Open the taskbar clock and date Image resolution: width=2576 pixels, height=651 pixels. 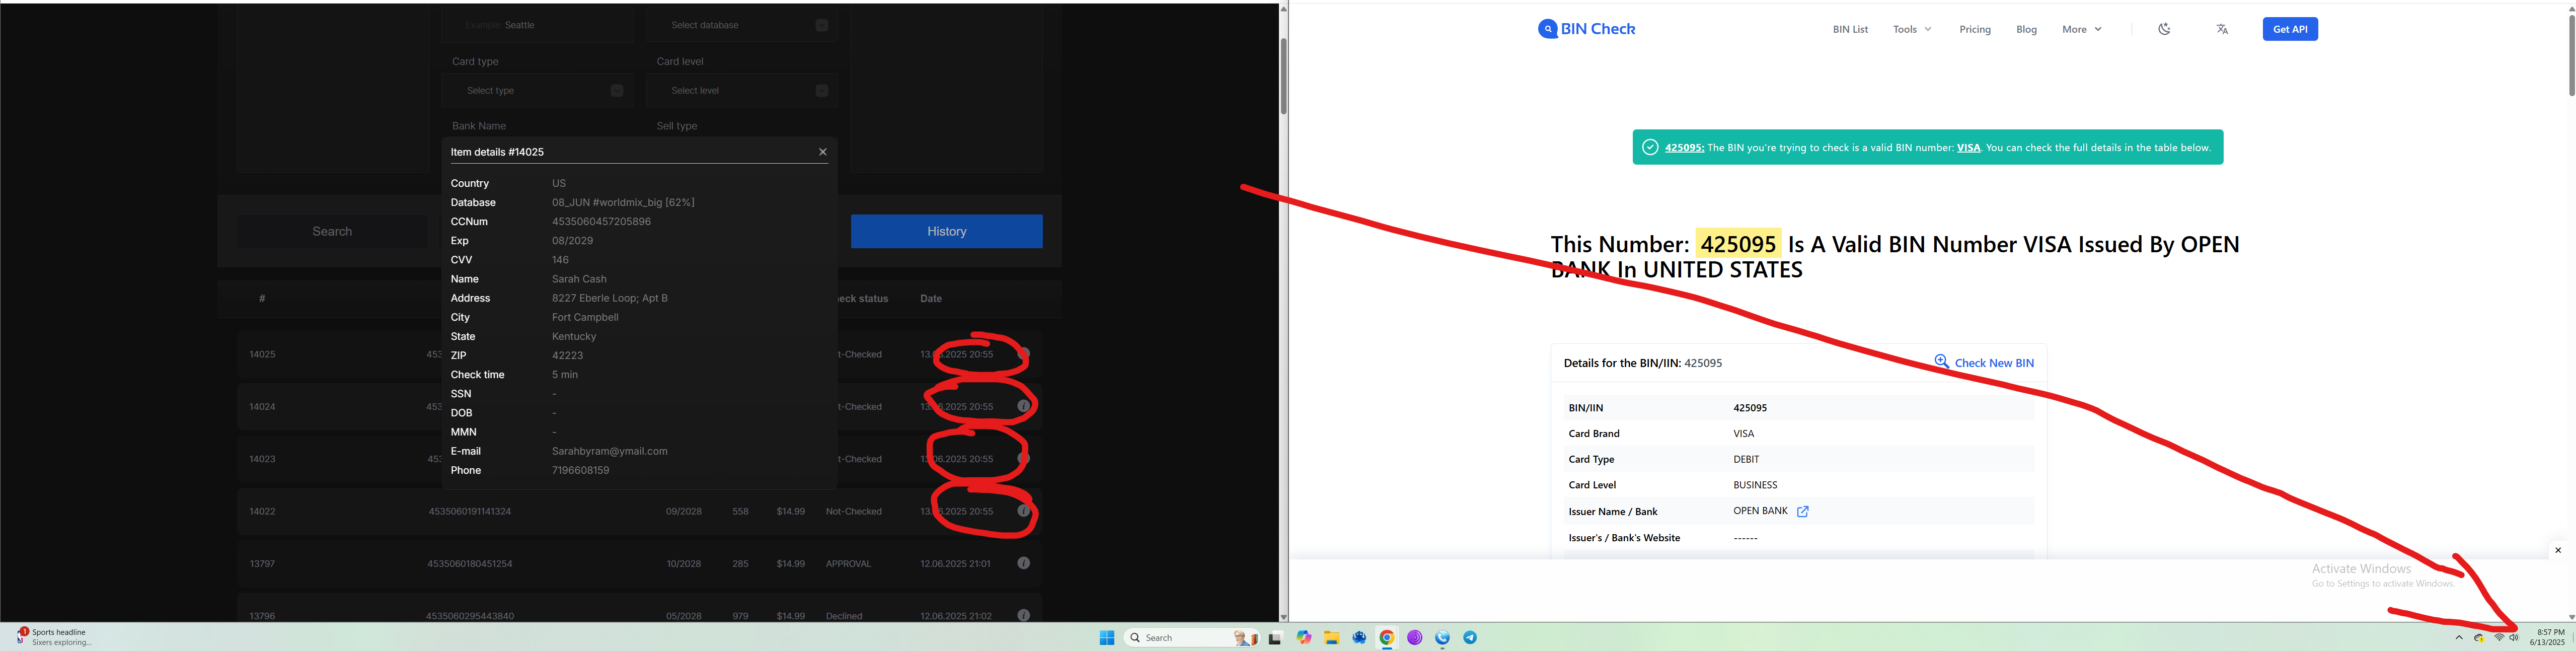2547,637
